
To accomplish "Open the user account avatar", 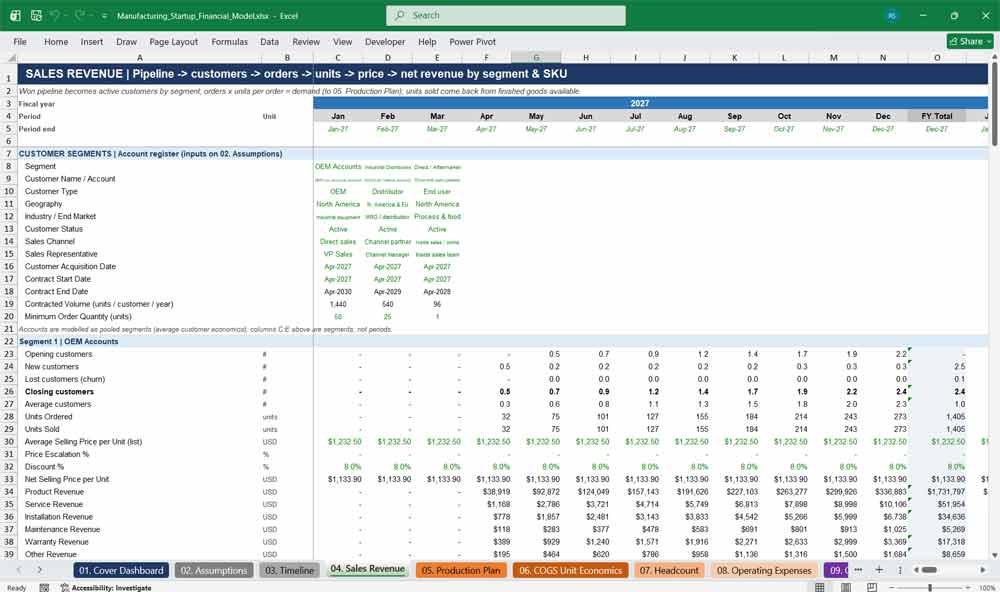I will click(x=892, y=15).
